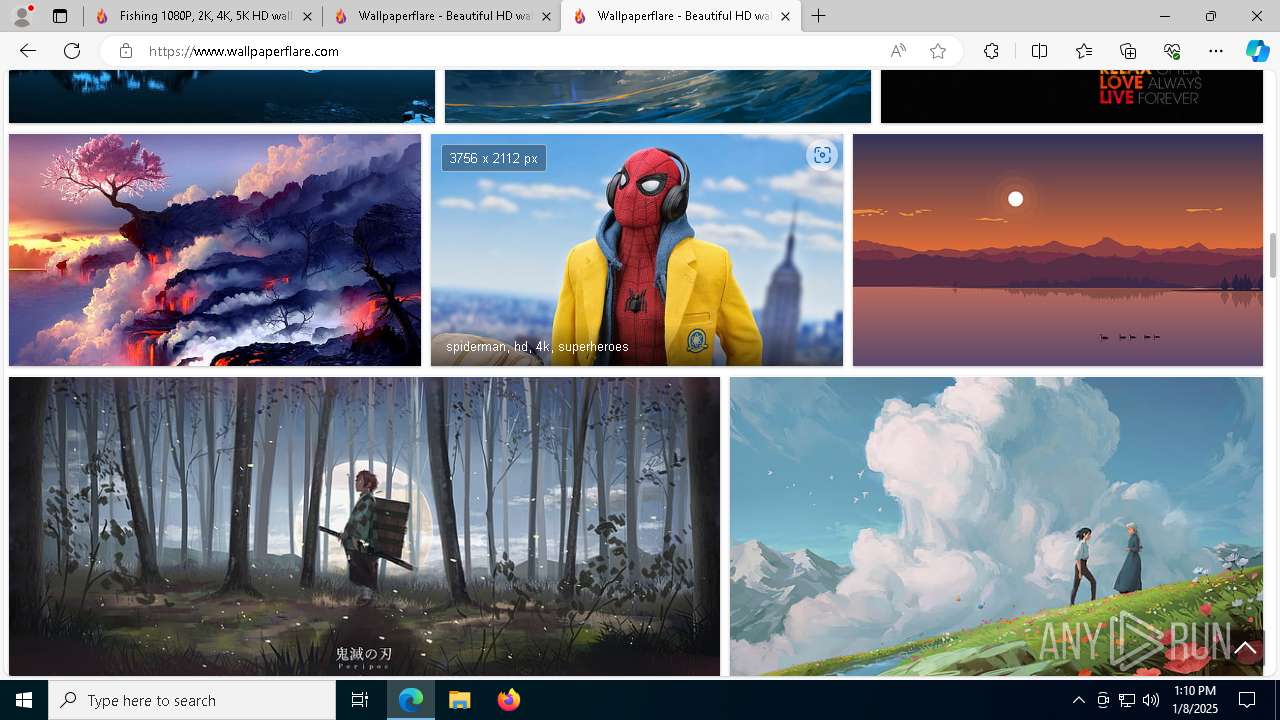Open the Spiderman yellow jacket wallpaper
Viewport: 1280px width, 720px height.
point(637,250)
